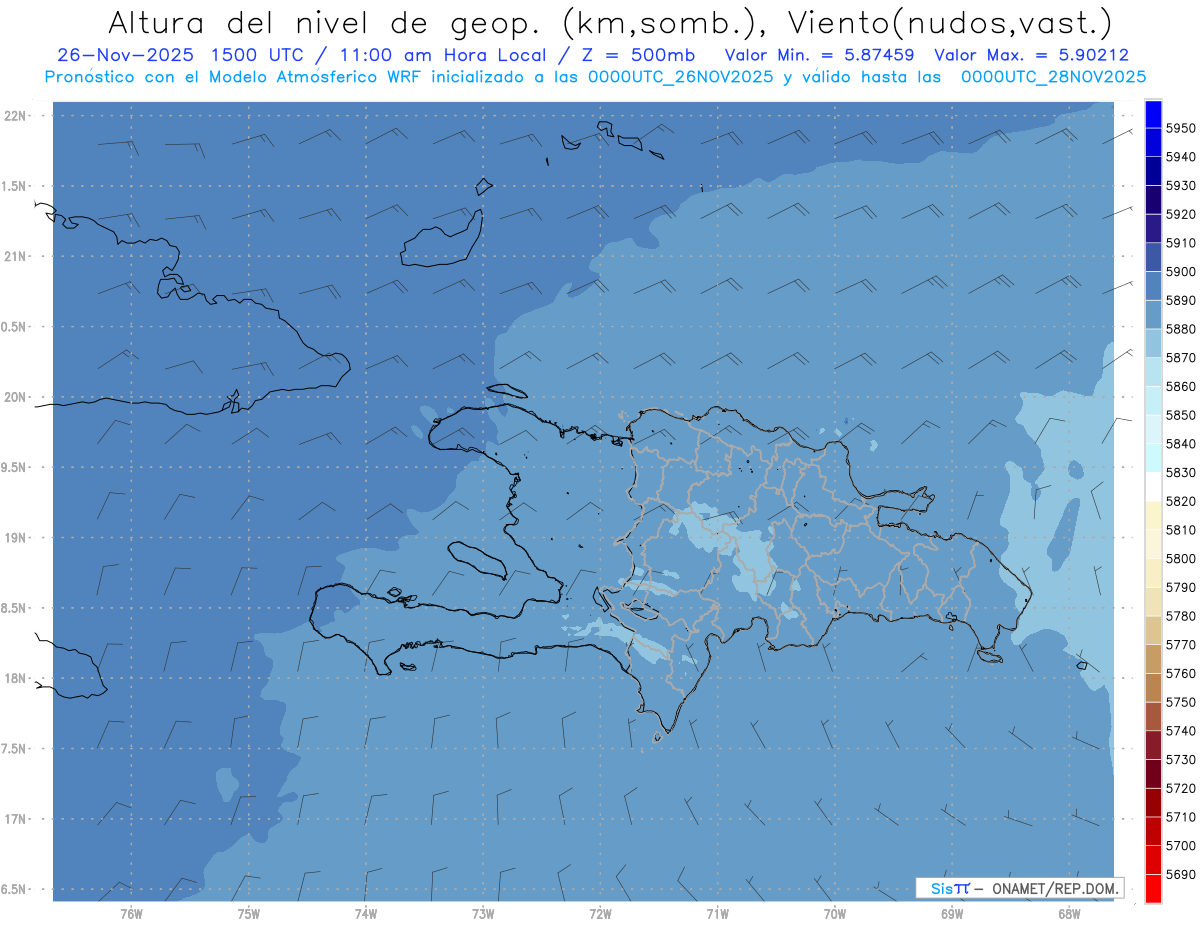Click the '72W' longitude label
Screen dimensions: 1200x927
click(x=600, y=914)
